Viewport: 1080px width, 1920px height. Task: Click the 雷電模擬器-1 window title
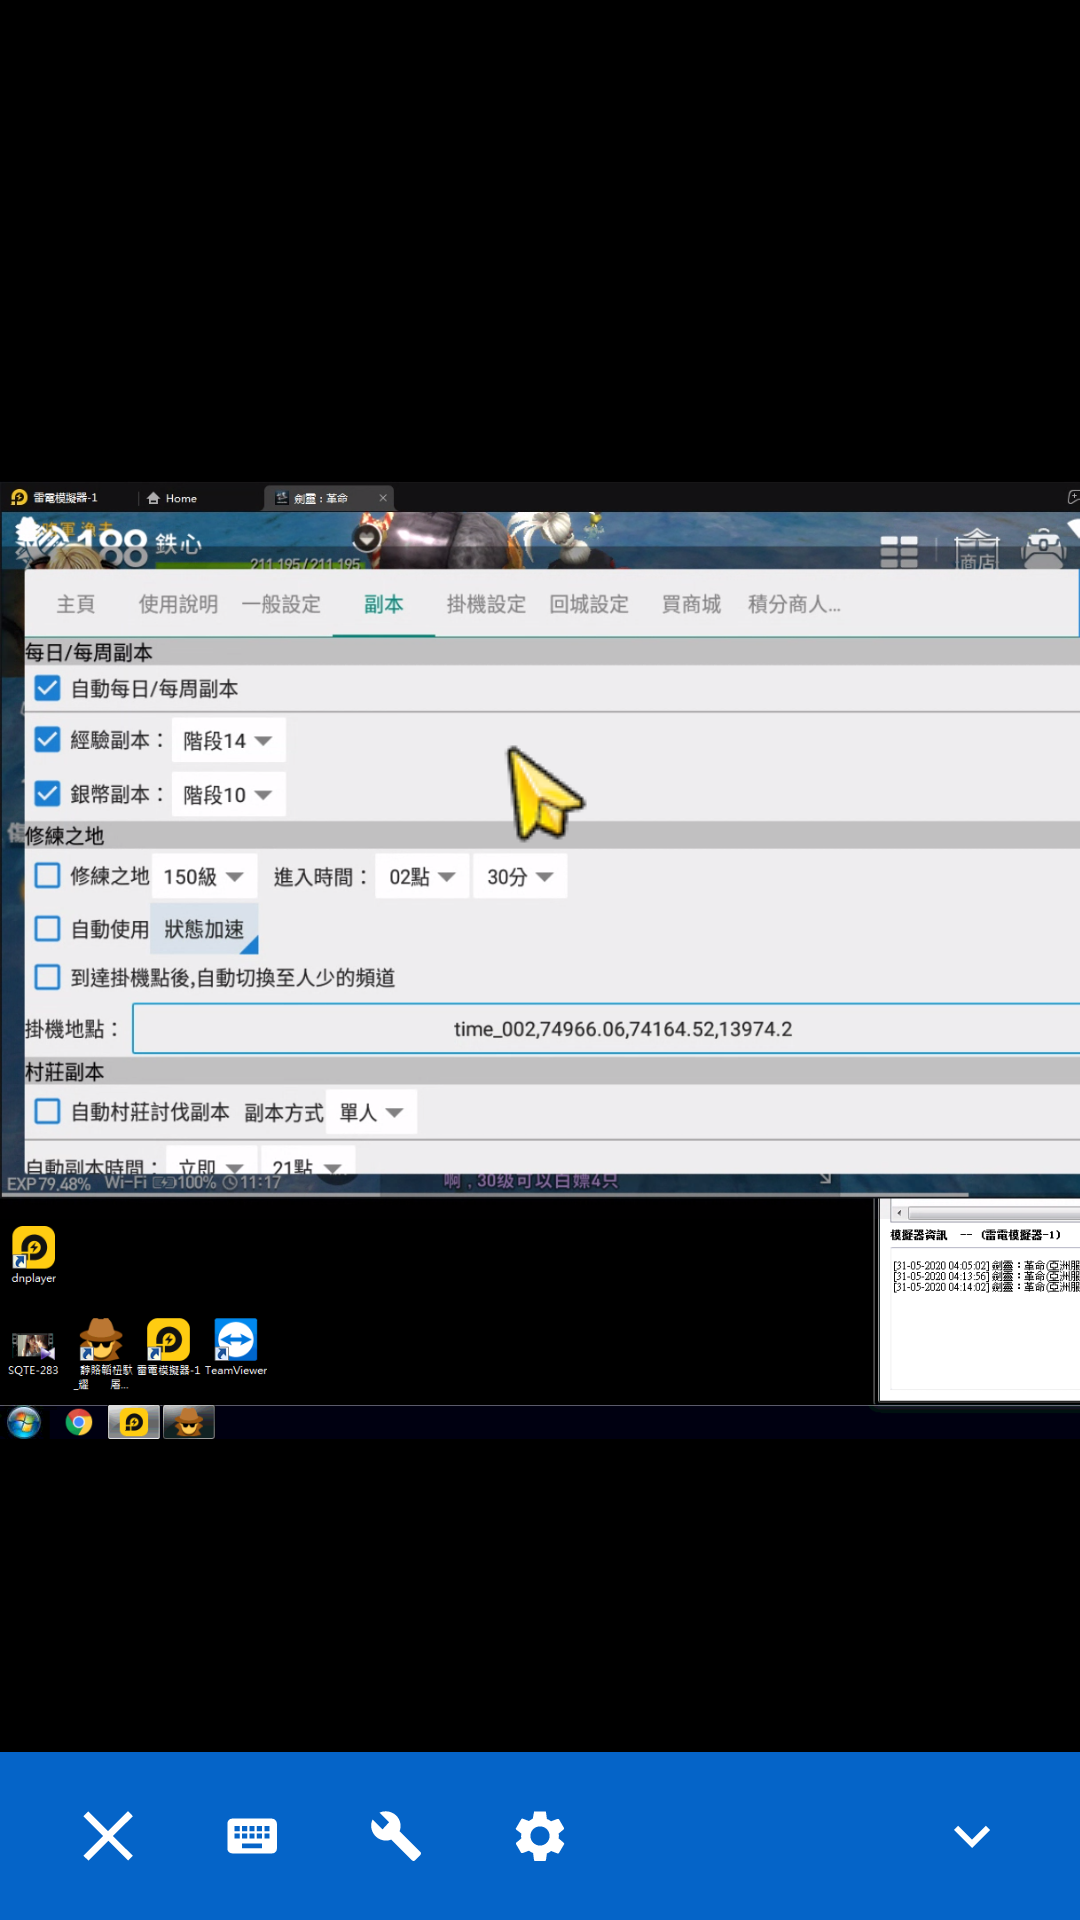pos(64,497)
